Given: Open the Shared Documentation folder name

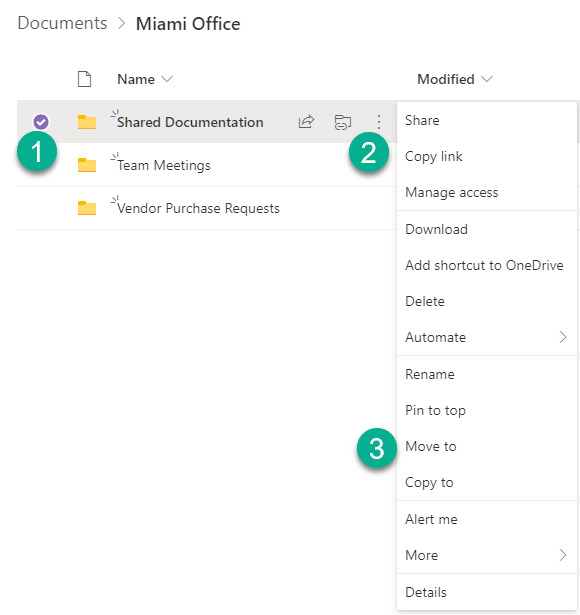Looking at the screenshot, I should tap(190, 122).
